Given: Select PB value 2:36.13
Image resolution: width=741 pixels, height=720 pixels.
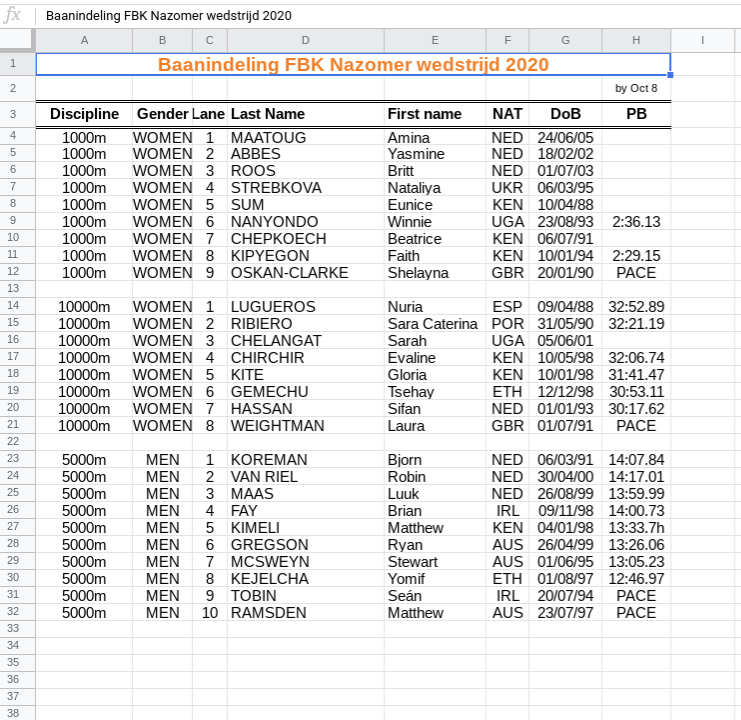Looking at the screenshot, I should tap(636, 222).
